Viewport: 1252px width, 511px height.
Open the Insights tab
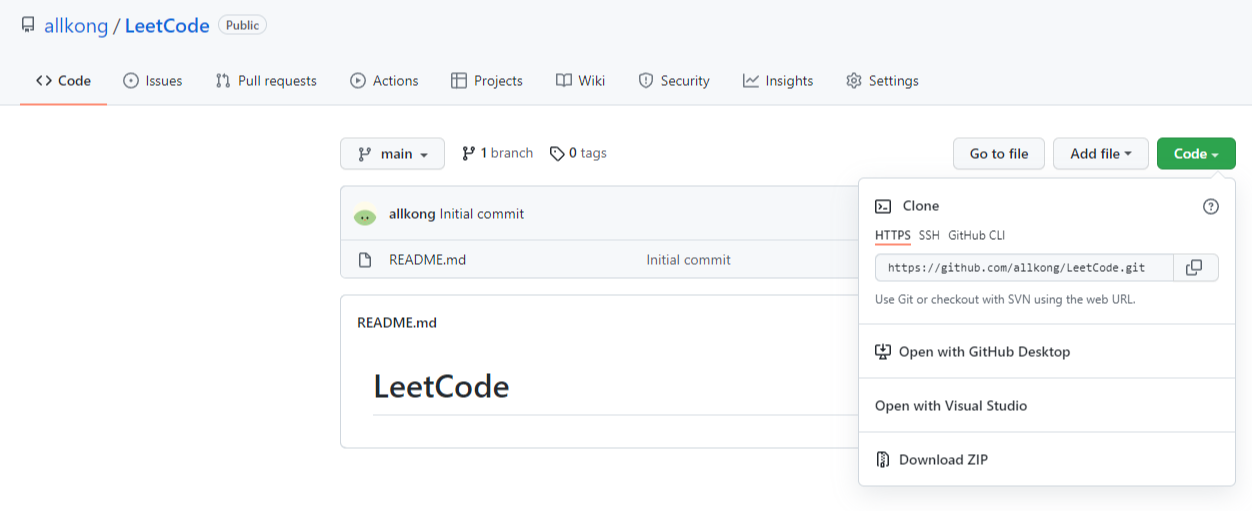tap(778, 81)
